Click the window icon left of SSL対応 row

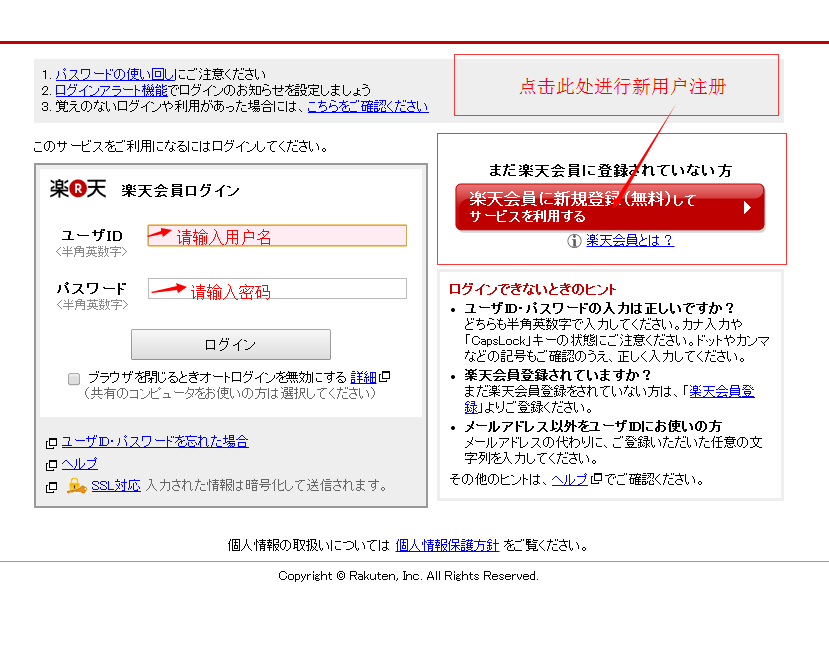pos(51,487)
